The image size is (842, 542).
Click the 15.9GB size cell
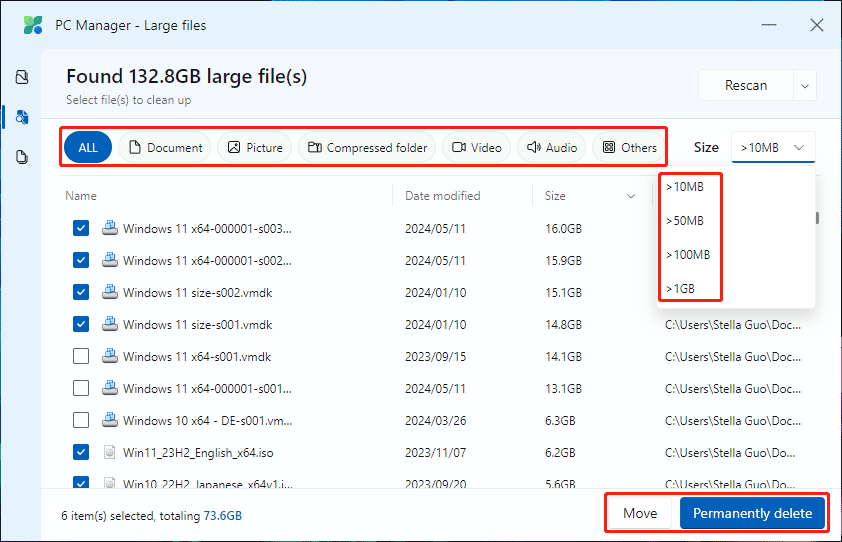563,261
